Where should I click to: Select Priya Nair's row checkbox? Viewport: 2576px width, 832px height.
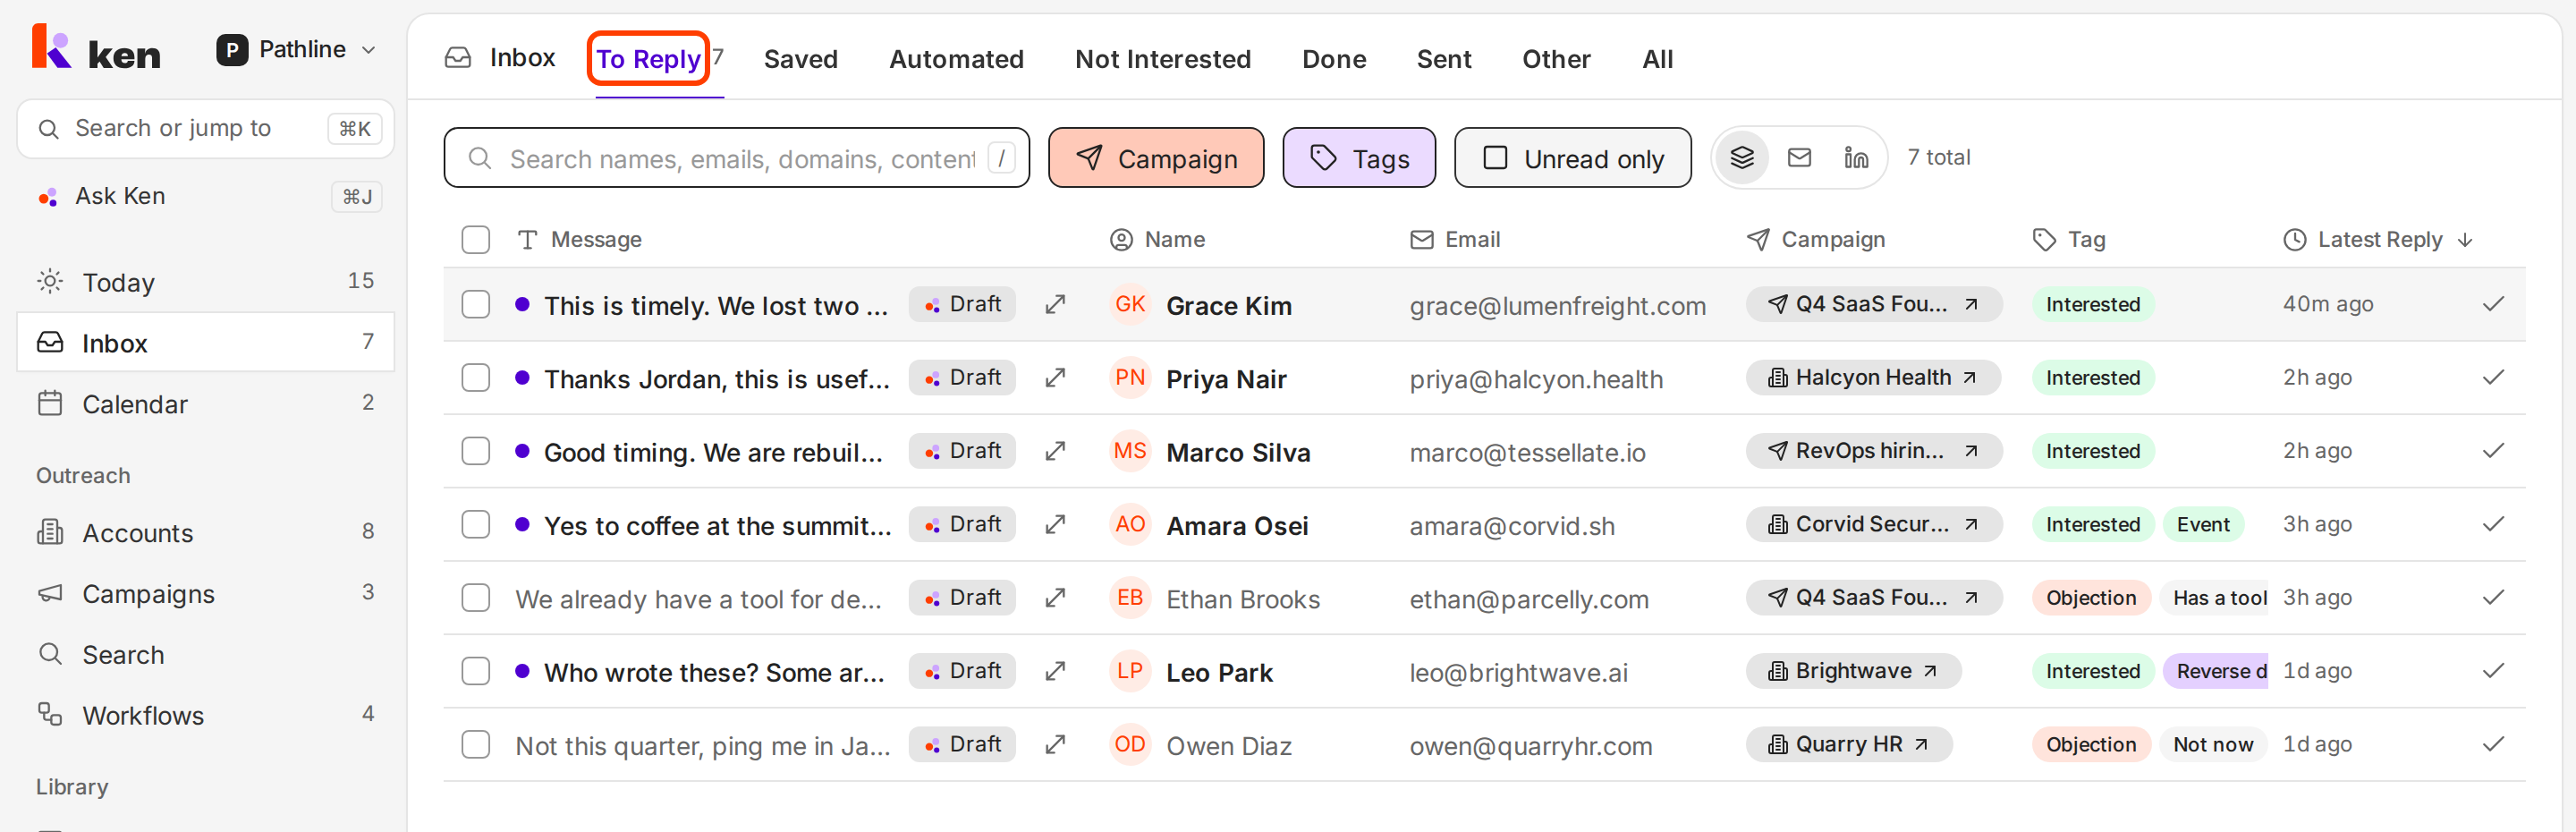pyautogui.click(x=475, y=378)
